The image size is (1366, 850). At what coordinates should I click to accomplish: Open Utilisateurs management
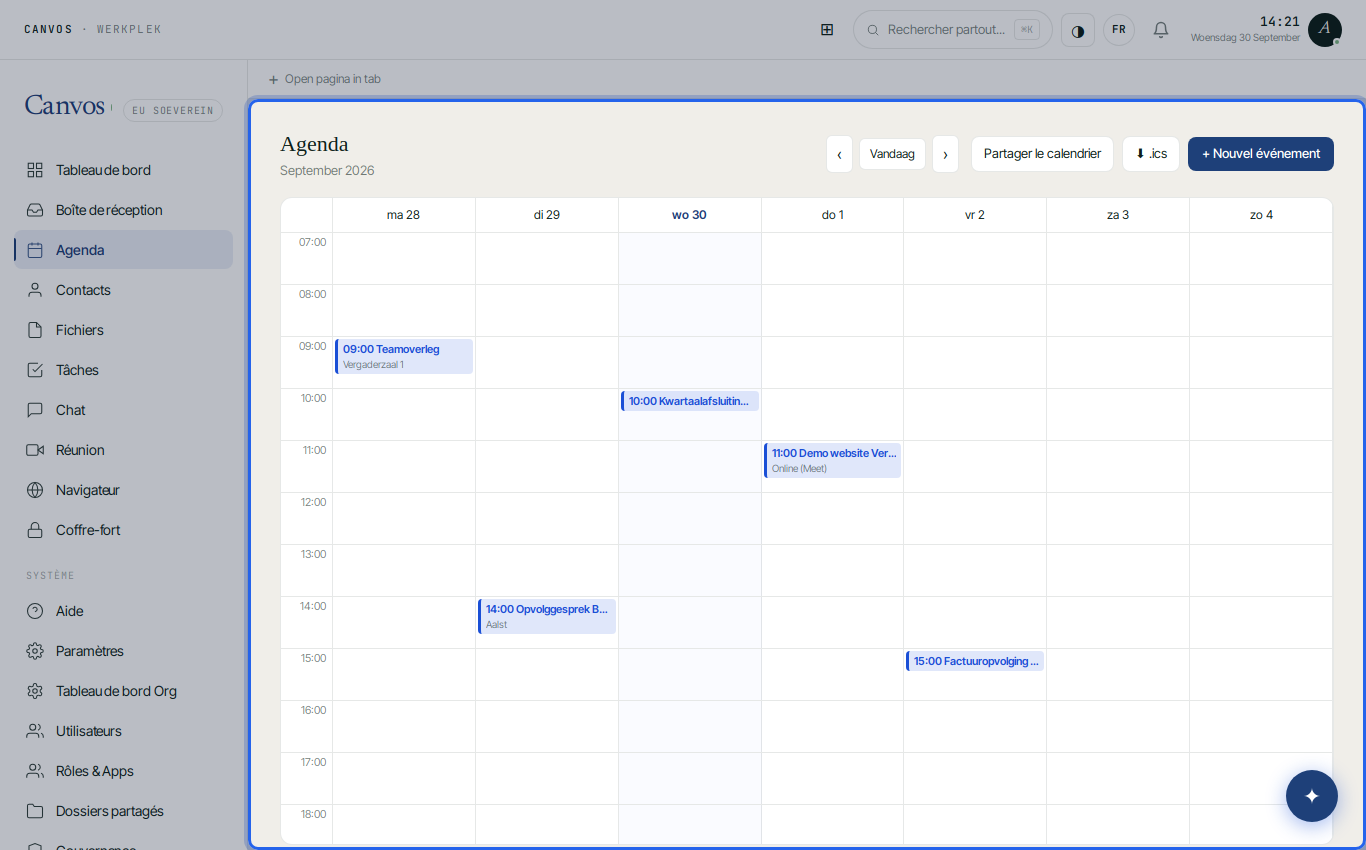(x=123, y=731)
